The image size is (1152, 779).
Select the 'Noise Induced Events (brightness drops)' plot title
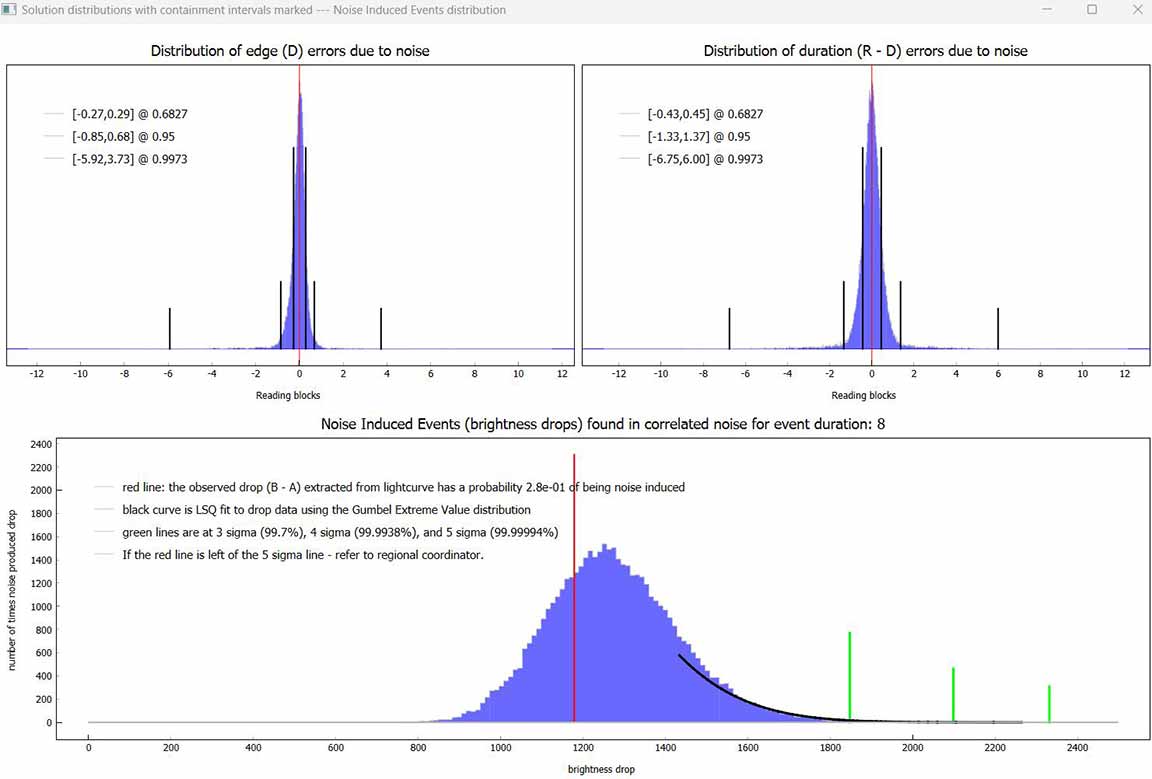pos(602,424)
